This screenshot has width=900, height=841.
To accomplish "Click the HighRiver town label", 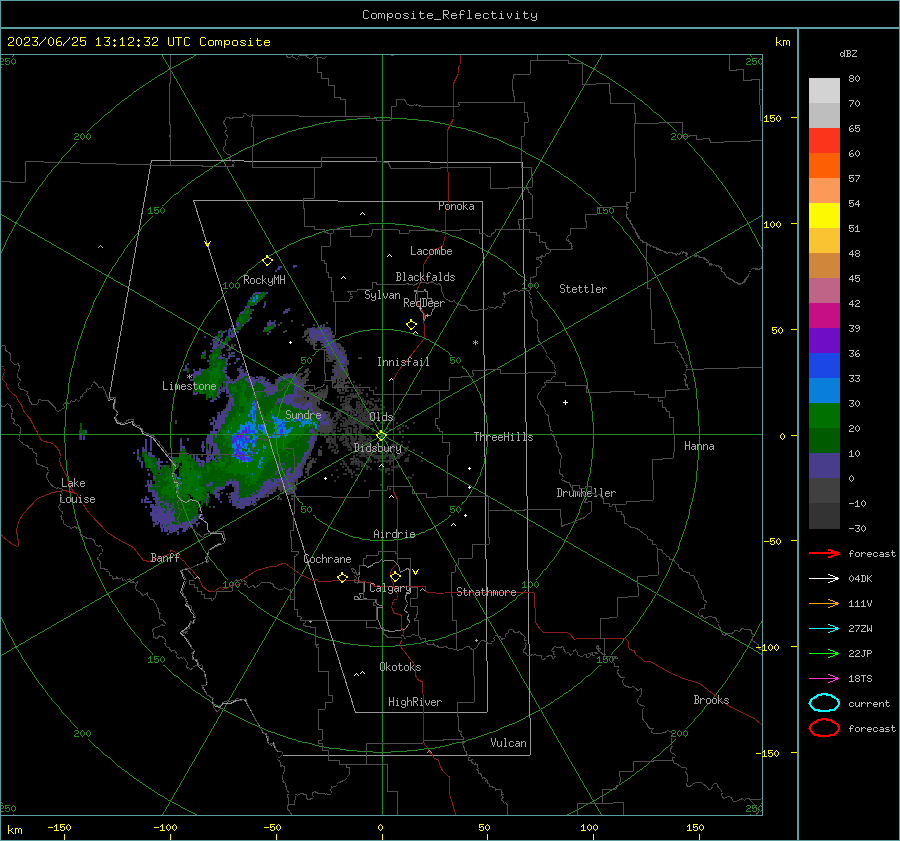I will point(415,702).
